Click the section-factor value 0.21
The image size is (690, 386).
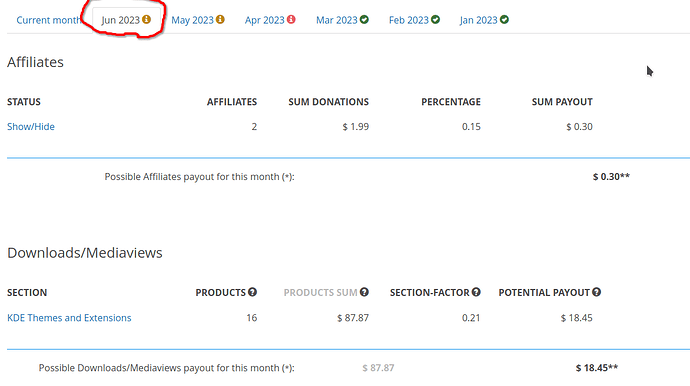point(471,318)
